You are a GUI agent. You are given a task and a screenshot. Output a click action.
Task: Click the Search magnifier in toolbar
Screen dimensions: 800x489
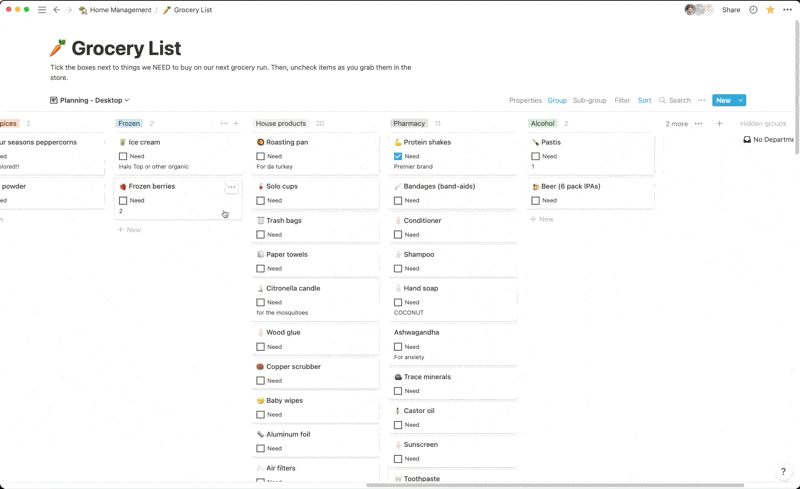click(x=663, y=100)
